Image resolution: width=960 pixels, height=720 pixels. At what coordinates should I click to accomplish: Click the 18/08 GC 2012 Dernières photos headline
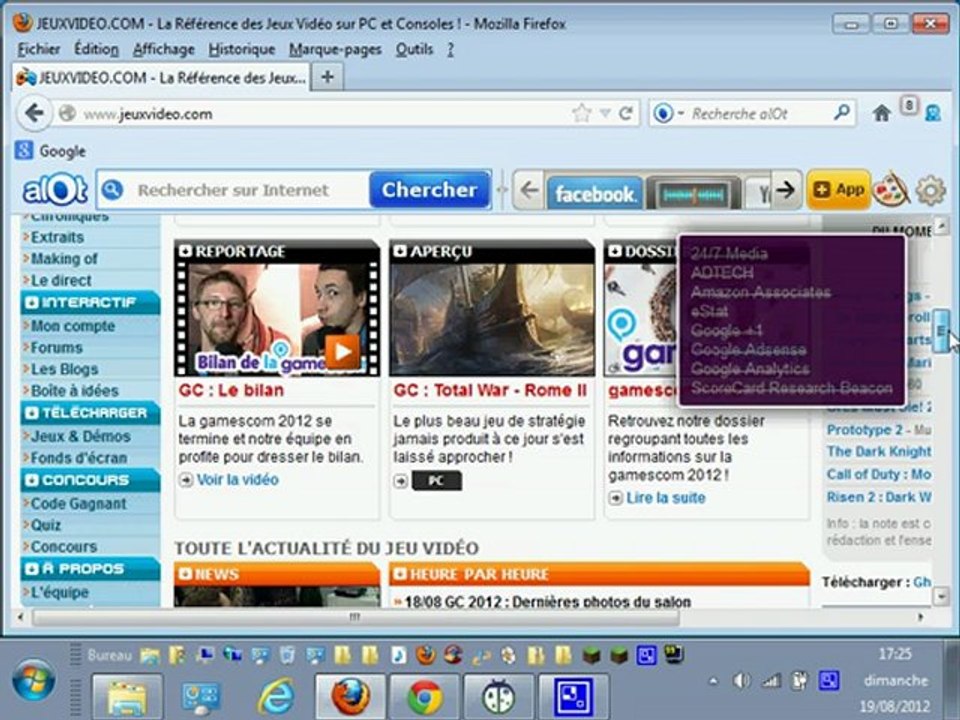tap(547, 602)
